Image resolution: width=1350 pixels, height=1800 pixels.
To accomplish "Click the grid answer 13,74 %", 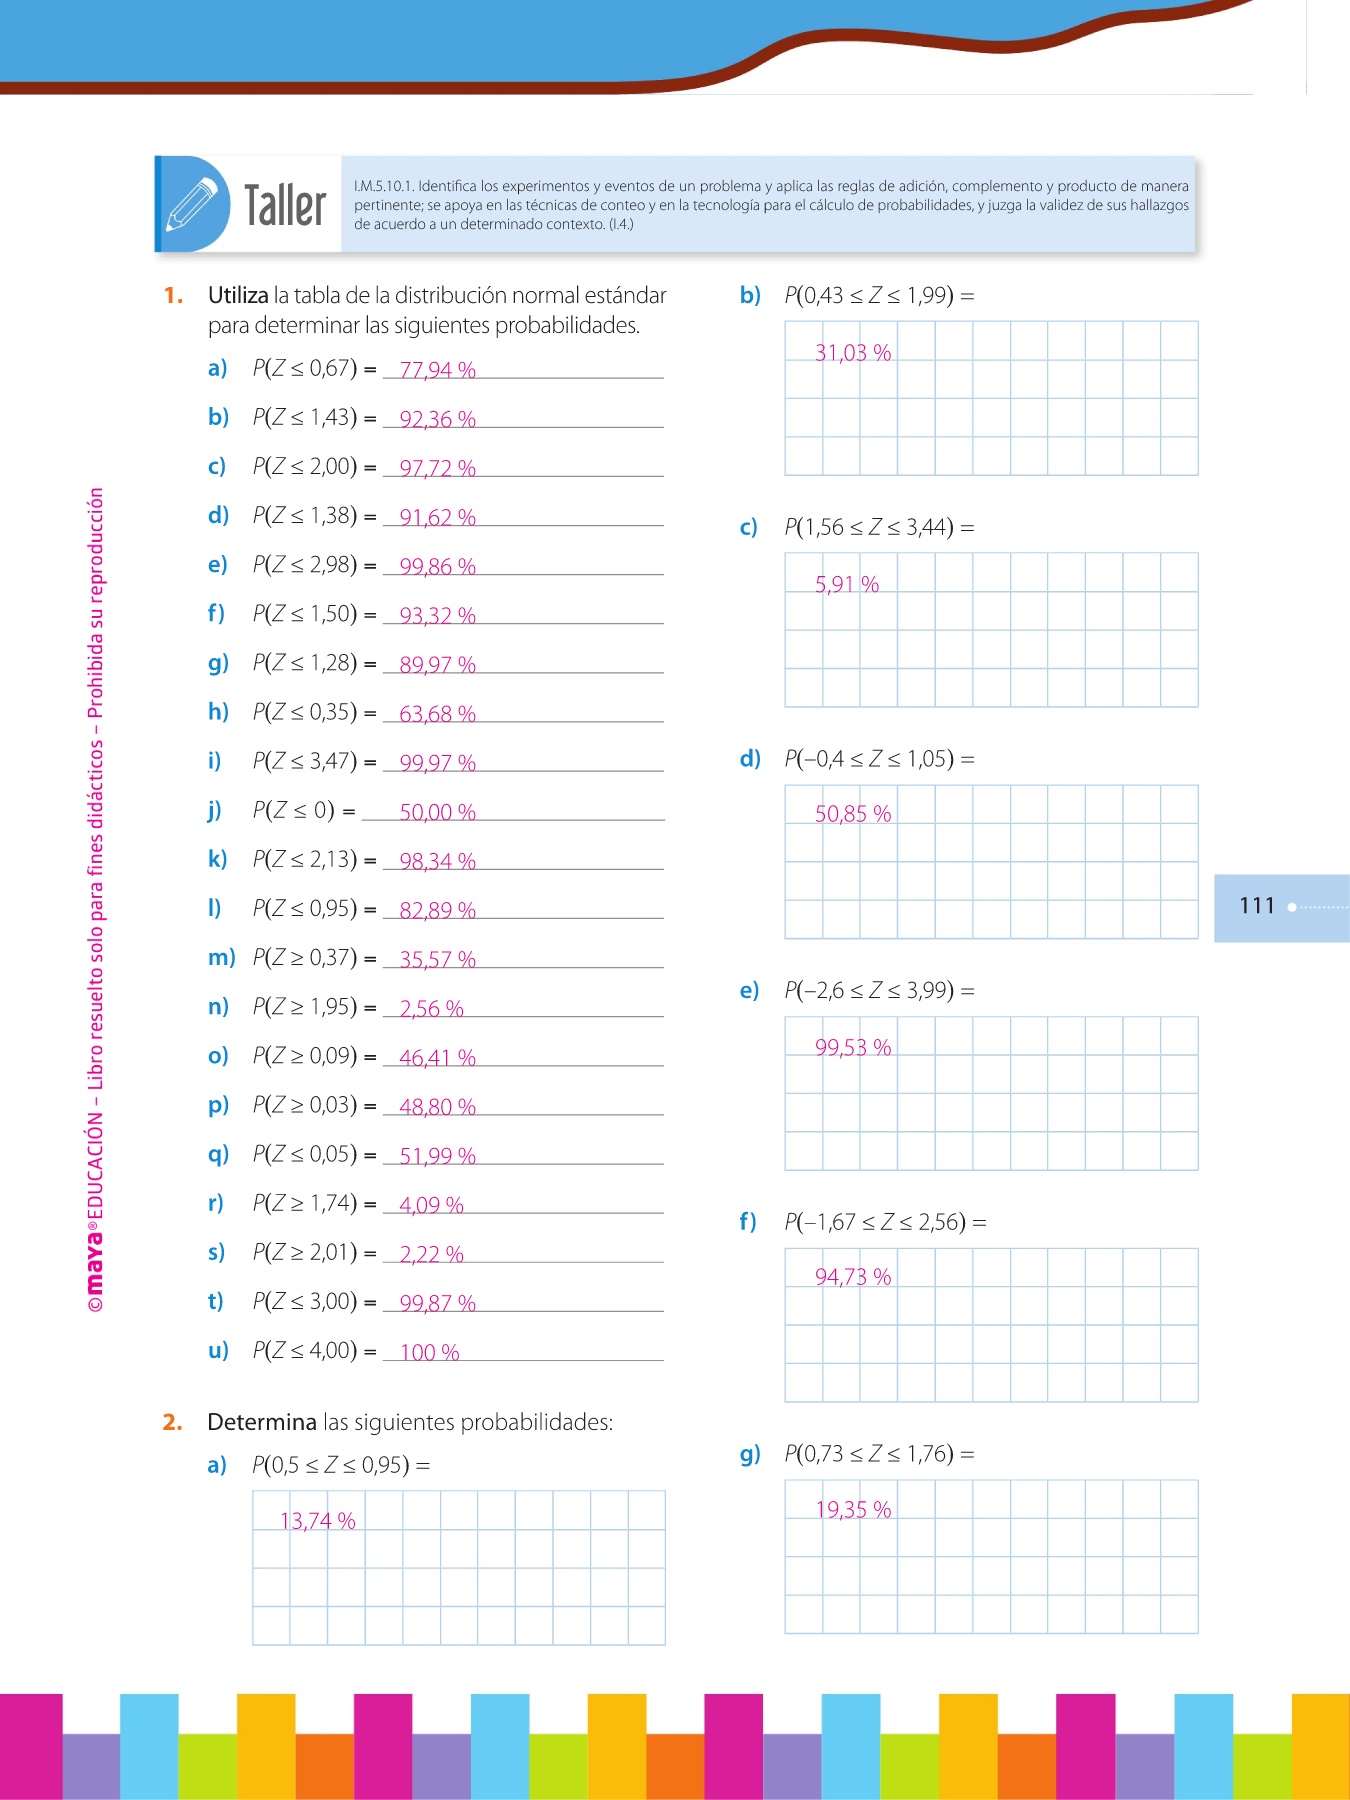I will [318, 1521].
